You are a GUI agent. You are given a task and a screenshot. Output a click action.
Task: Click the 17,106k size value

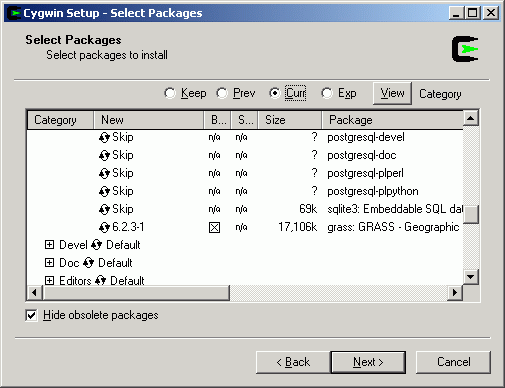[x=298, y=227]
